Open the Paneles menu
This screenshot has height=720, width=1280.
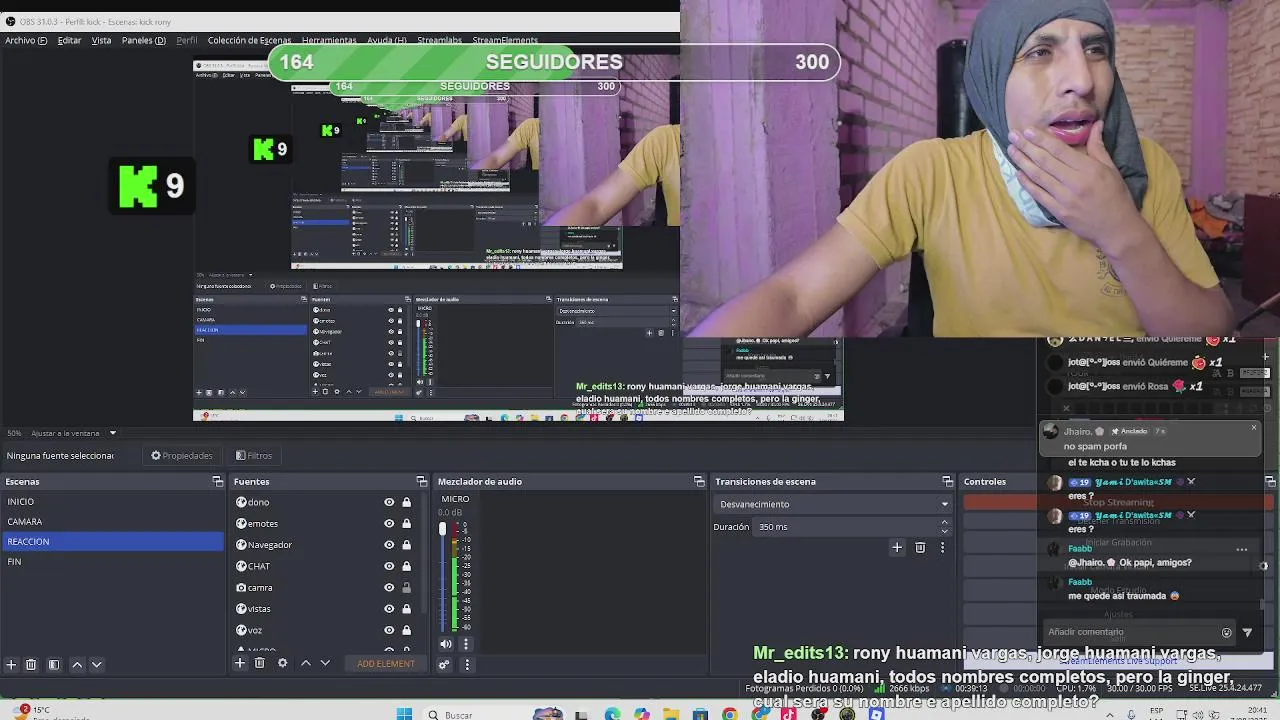tap(143, 40)
